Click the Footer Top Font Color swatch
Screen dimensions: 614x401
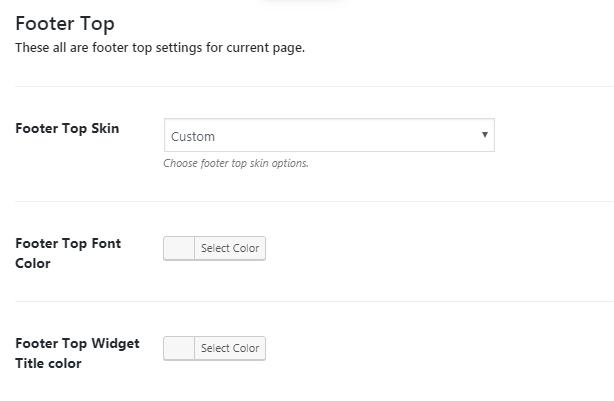tap(179, 248)
